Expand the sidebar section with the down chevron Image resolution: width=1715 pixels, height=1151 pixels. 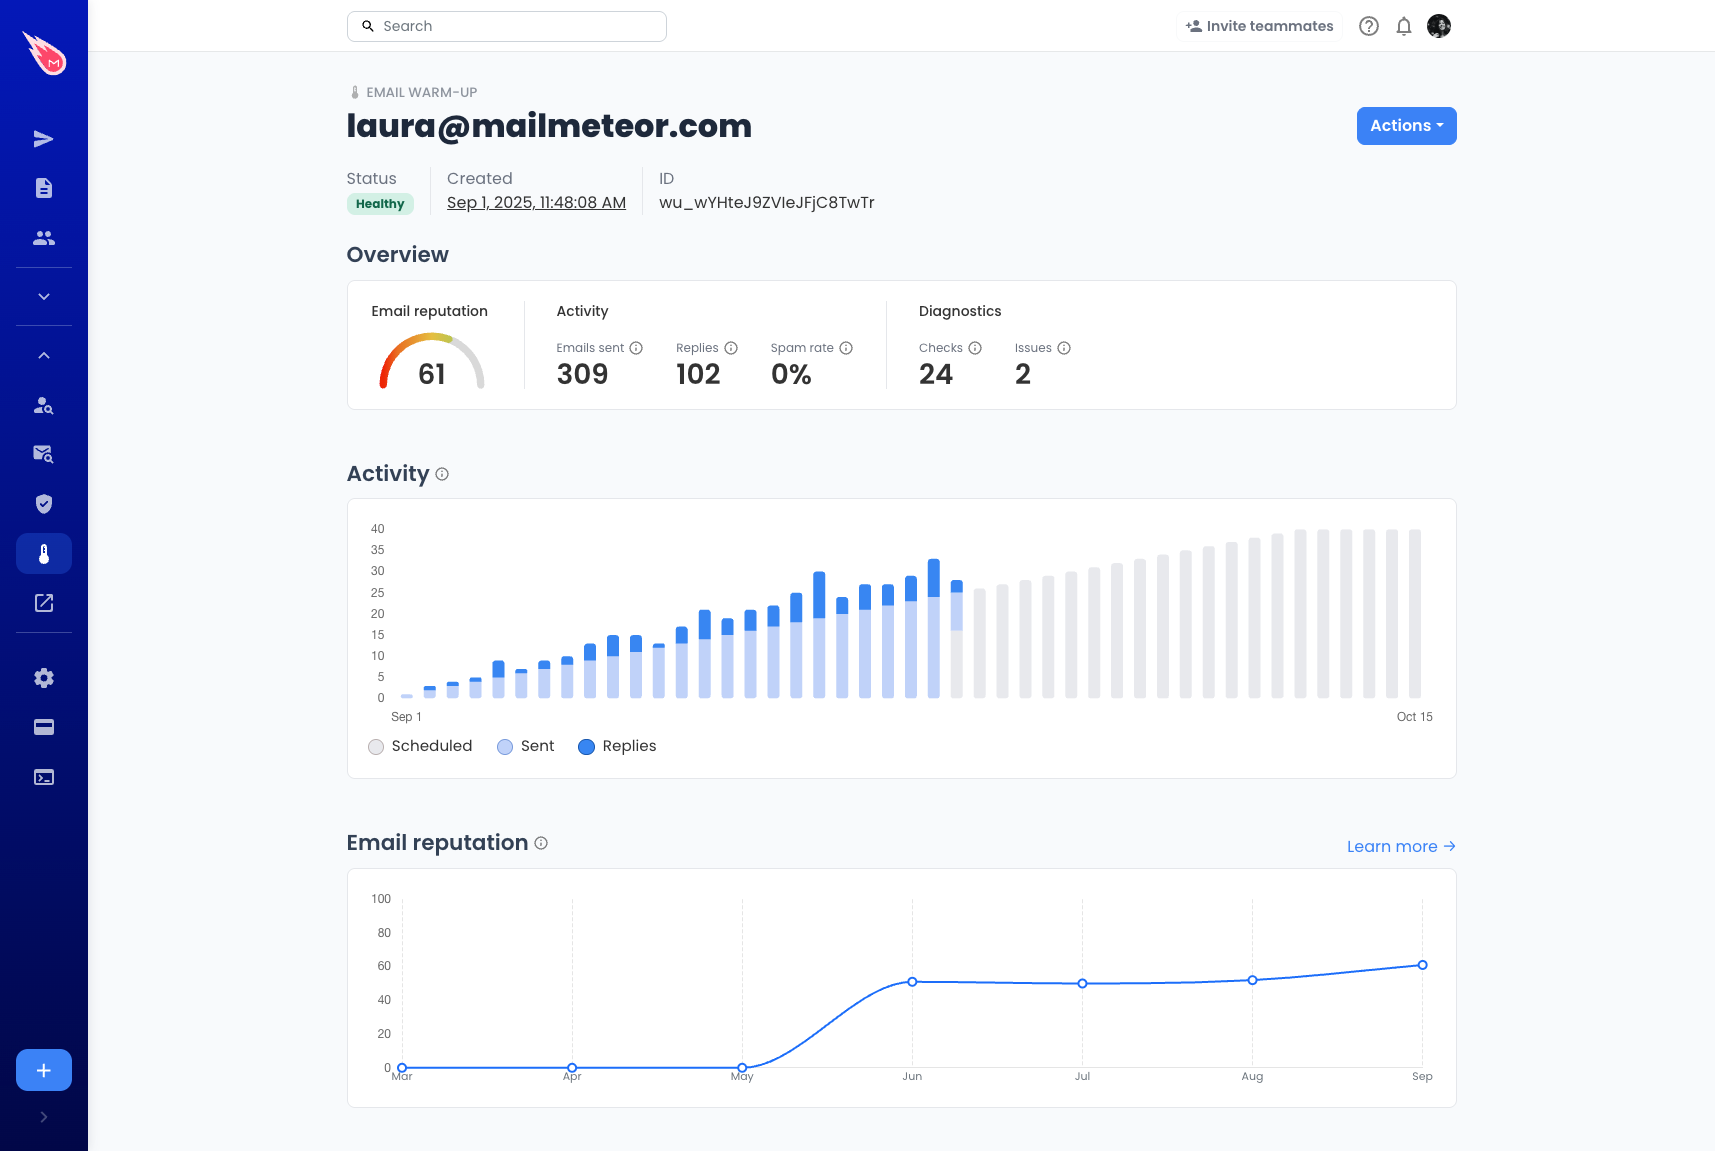[x=43, y=296]
